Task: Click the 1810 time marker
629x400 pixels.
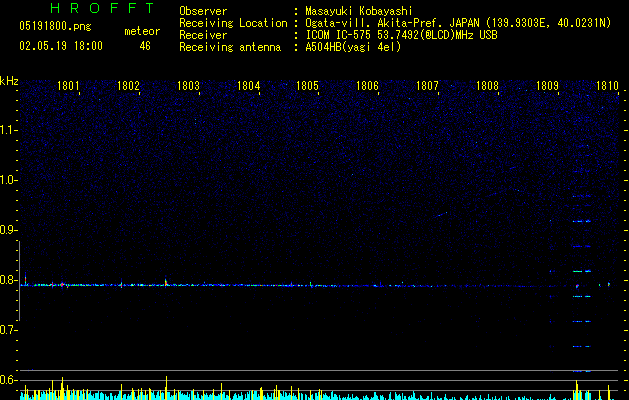Action: click(x=607, y=86)
